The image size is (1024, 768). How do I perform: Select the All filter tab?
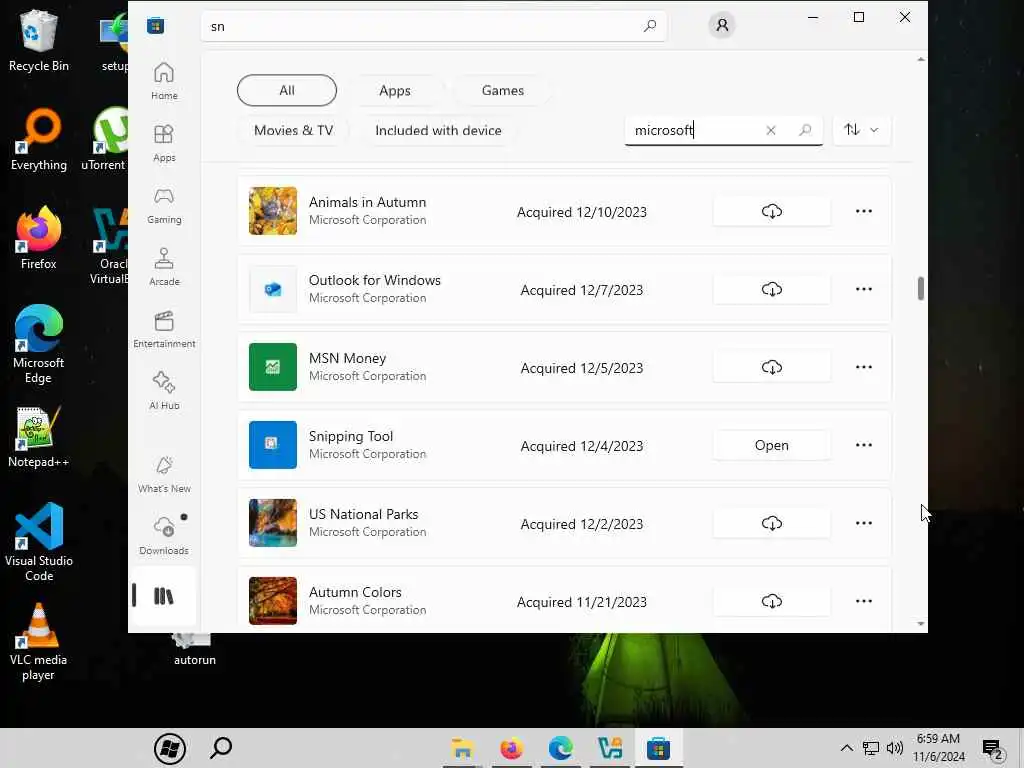[287, 90]
